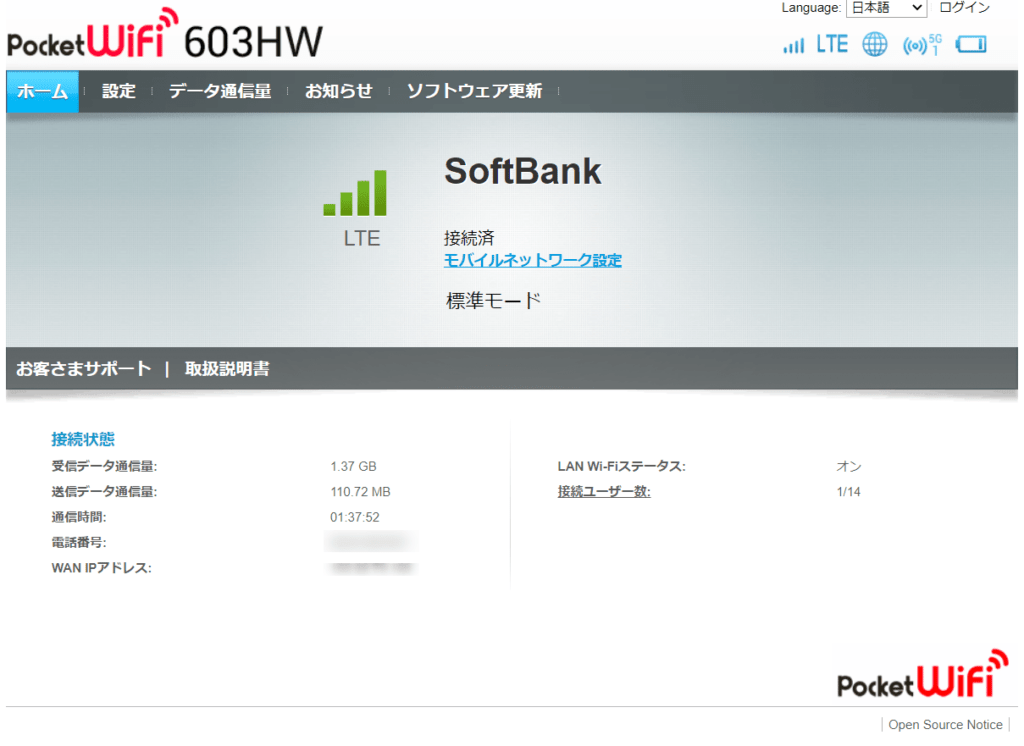This screenshot has width=1024, height=746.
Task: Click the LTE label under the signal bars
Action: (362, 238)
